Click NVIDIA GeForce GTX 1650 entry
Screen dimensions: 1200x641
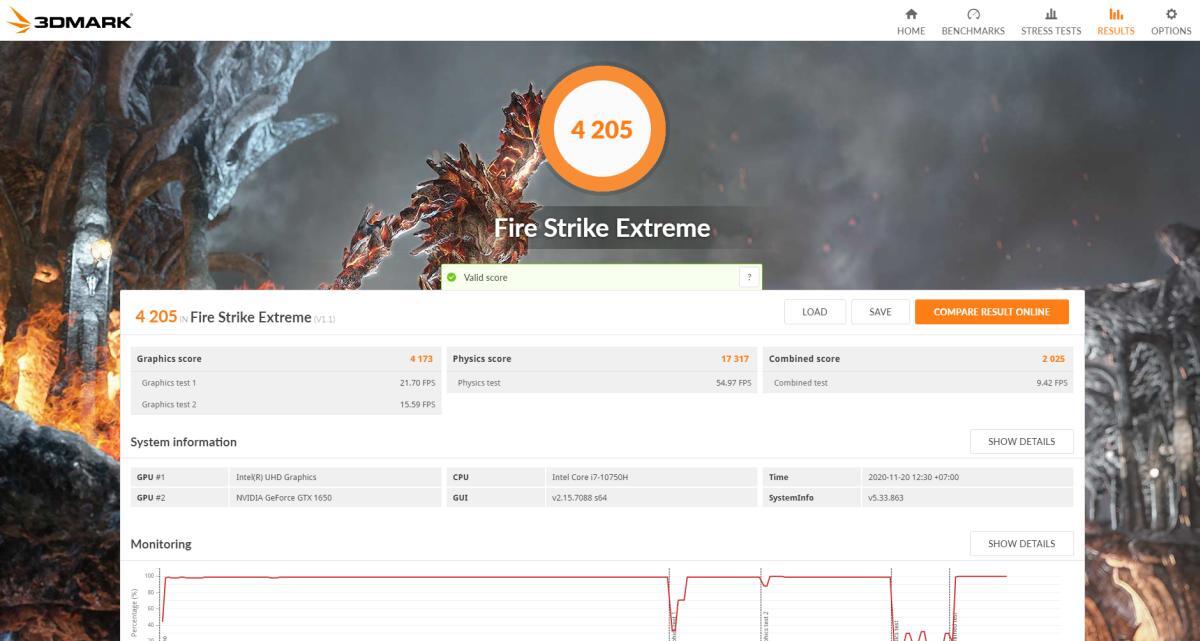click(283, 498)
